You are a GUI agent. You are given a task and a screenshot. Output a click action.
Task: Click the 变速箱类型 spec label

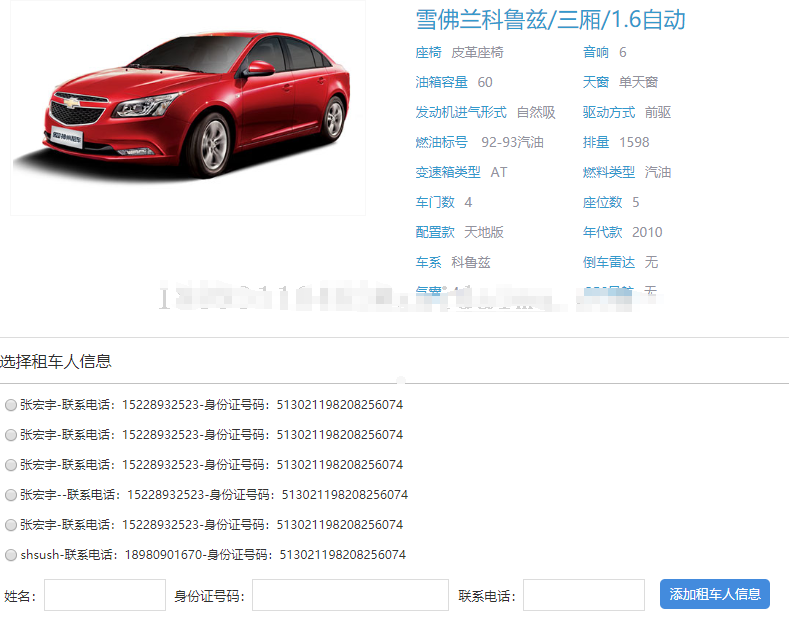coord(448,172)
